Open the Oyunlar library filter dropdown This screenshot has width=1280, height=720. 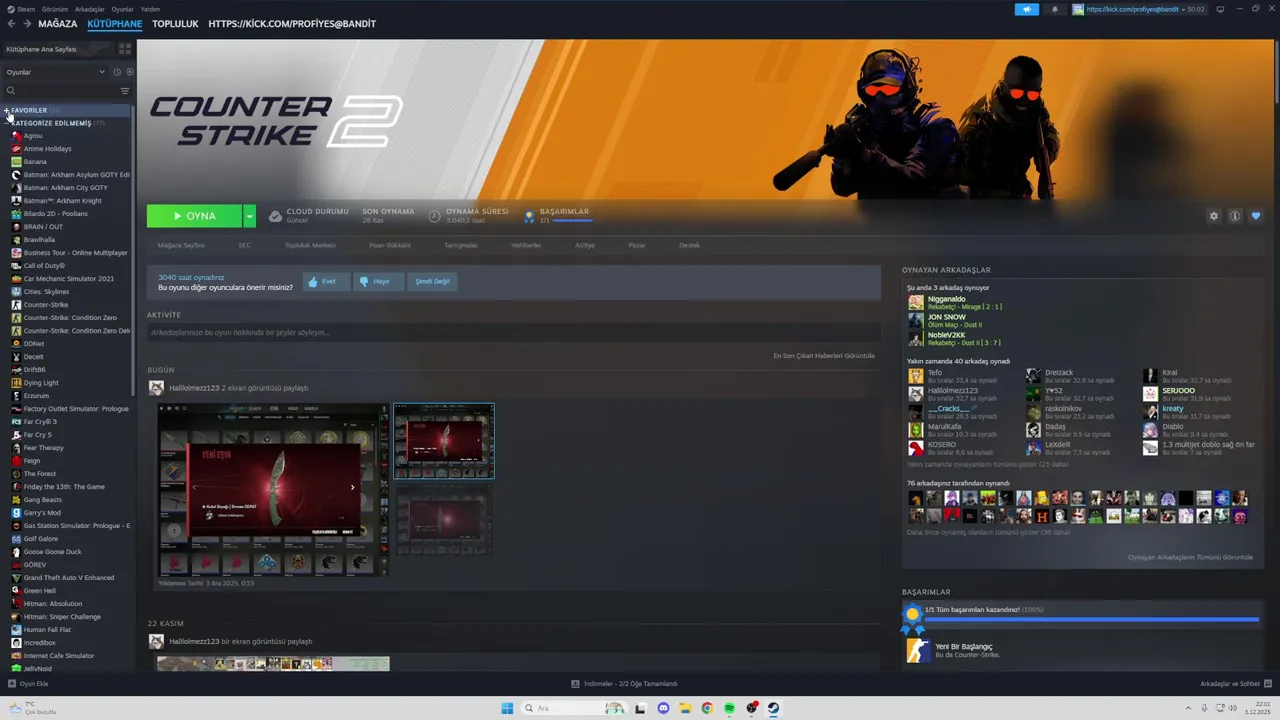(55, 72)
